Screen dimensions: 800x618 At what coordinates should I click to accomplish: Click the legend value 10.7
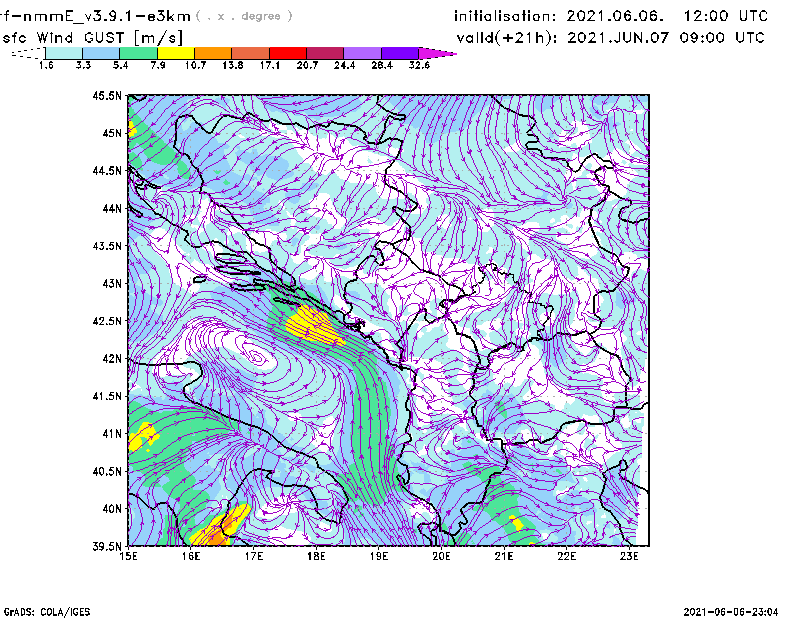pyautogui.click(x=195, y=65)
